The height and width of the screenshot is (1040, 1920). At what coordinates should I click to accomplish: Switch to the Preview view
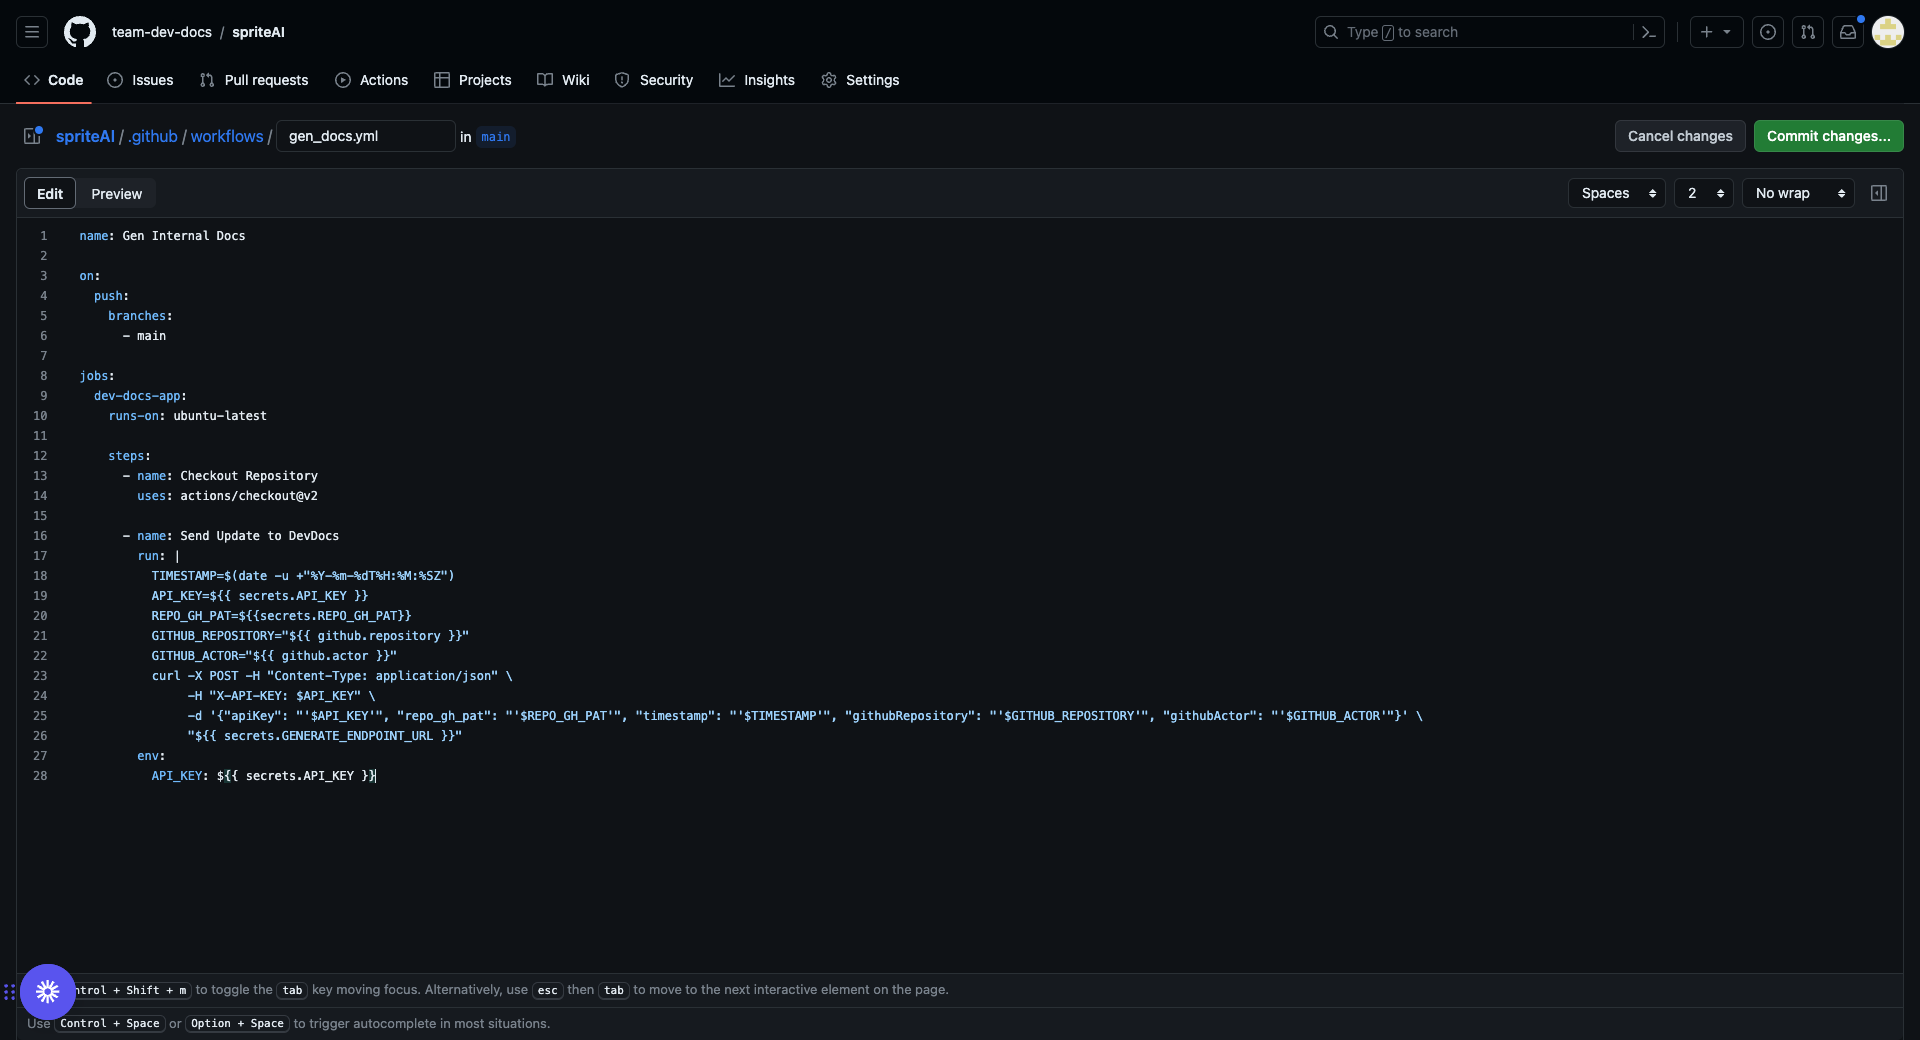pos(116,194)
